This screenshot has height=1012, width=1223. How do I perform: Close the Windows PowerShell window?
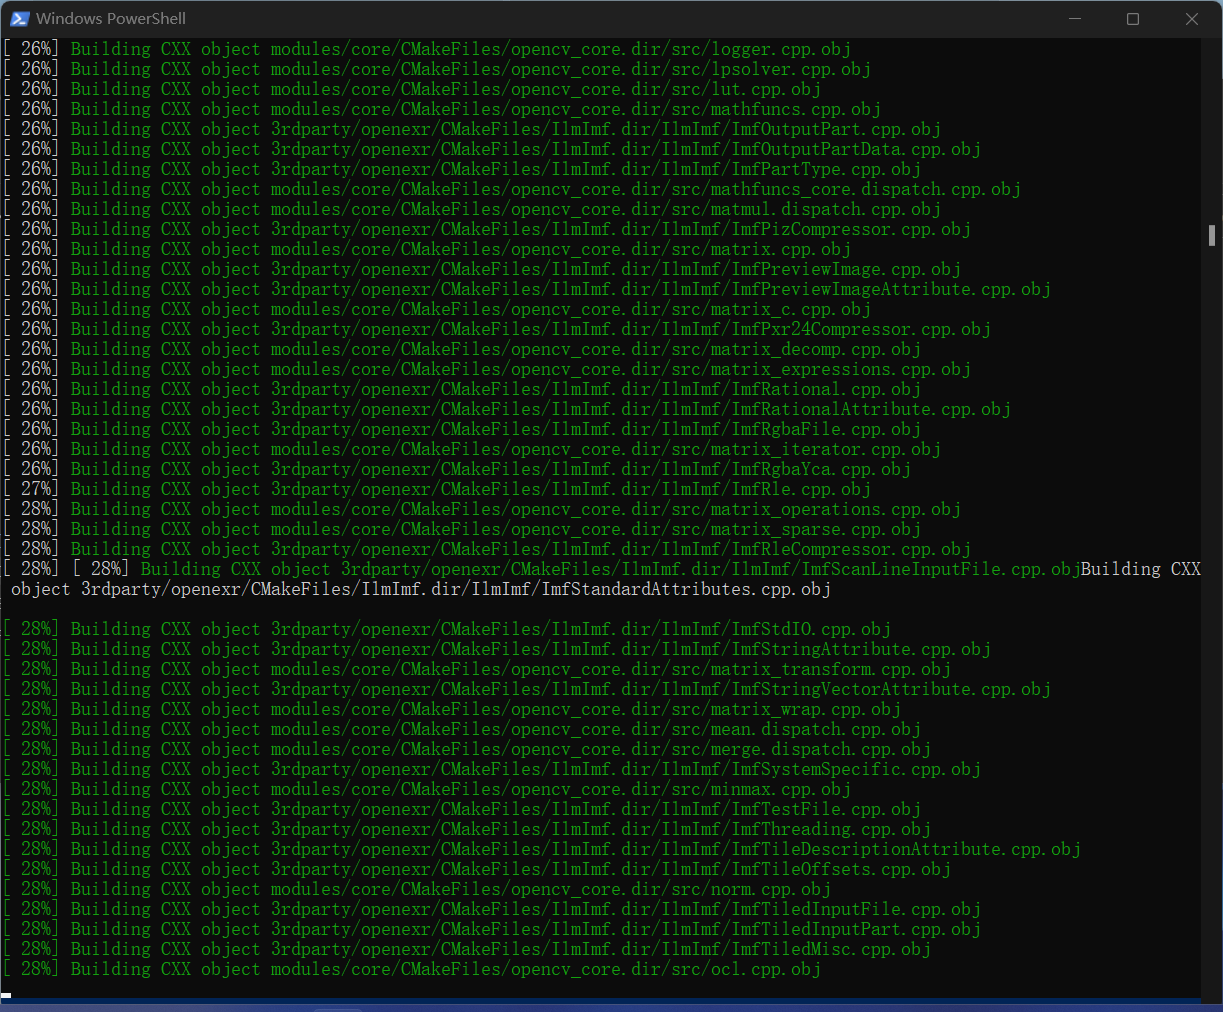click(x=1192, y=18)
